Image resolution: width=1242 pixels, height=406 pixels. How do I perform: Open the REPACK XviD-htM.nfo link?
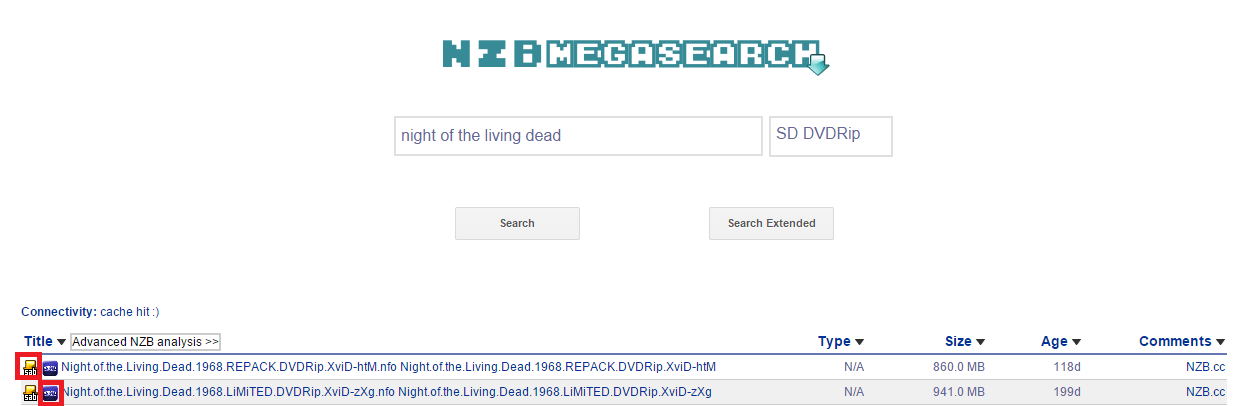(229, 367)
